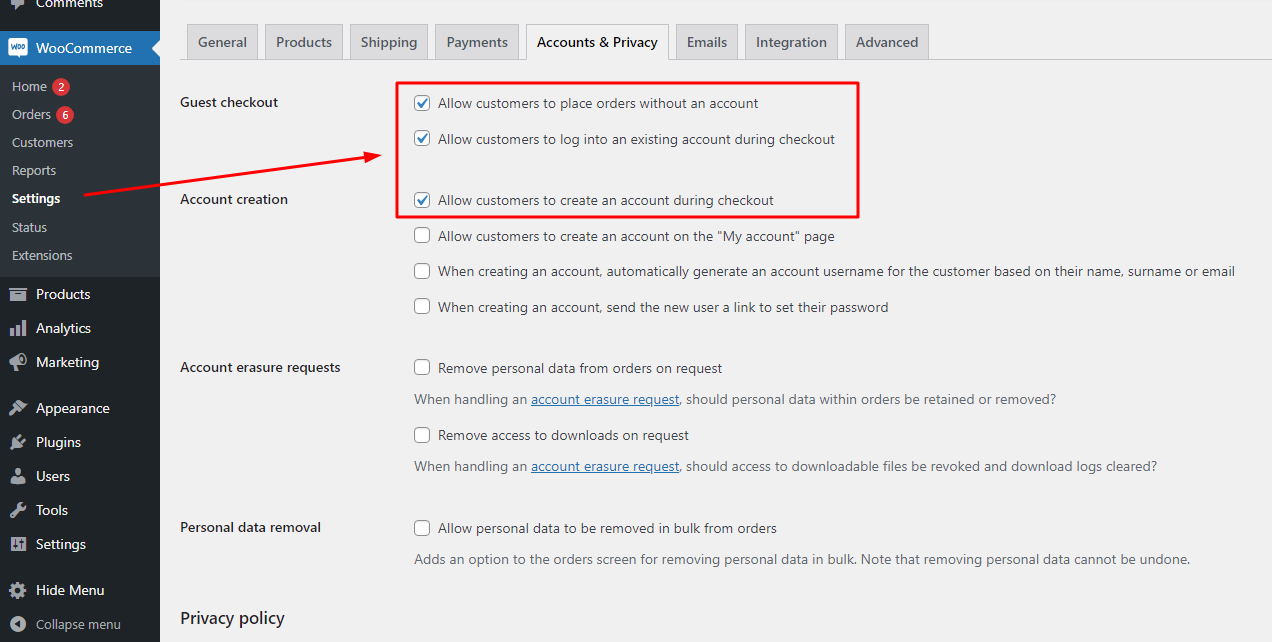Click the WooCommerce logo icon in sidebar
This screenshot has width=1272, height=642.
18,47
